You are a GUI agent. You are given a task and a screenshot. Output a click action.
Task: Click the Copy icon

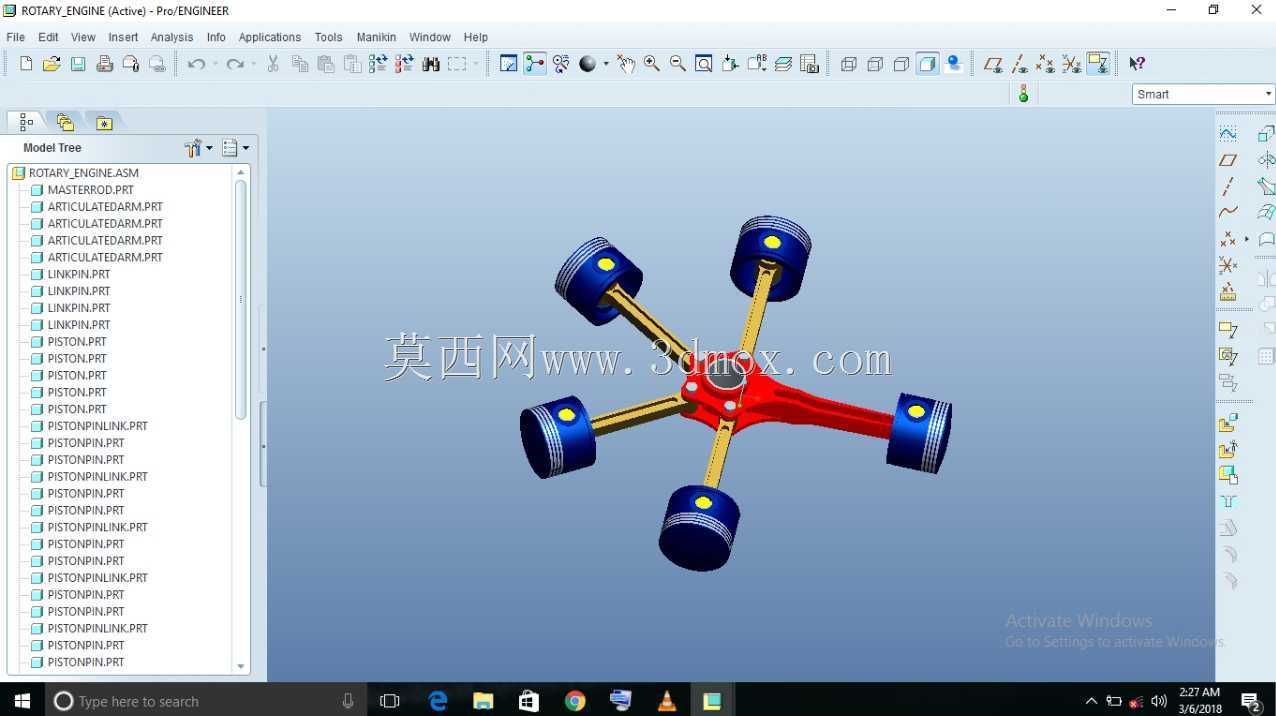point(300,64)
